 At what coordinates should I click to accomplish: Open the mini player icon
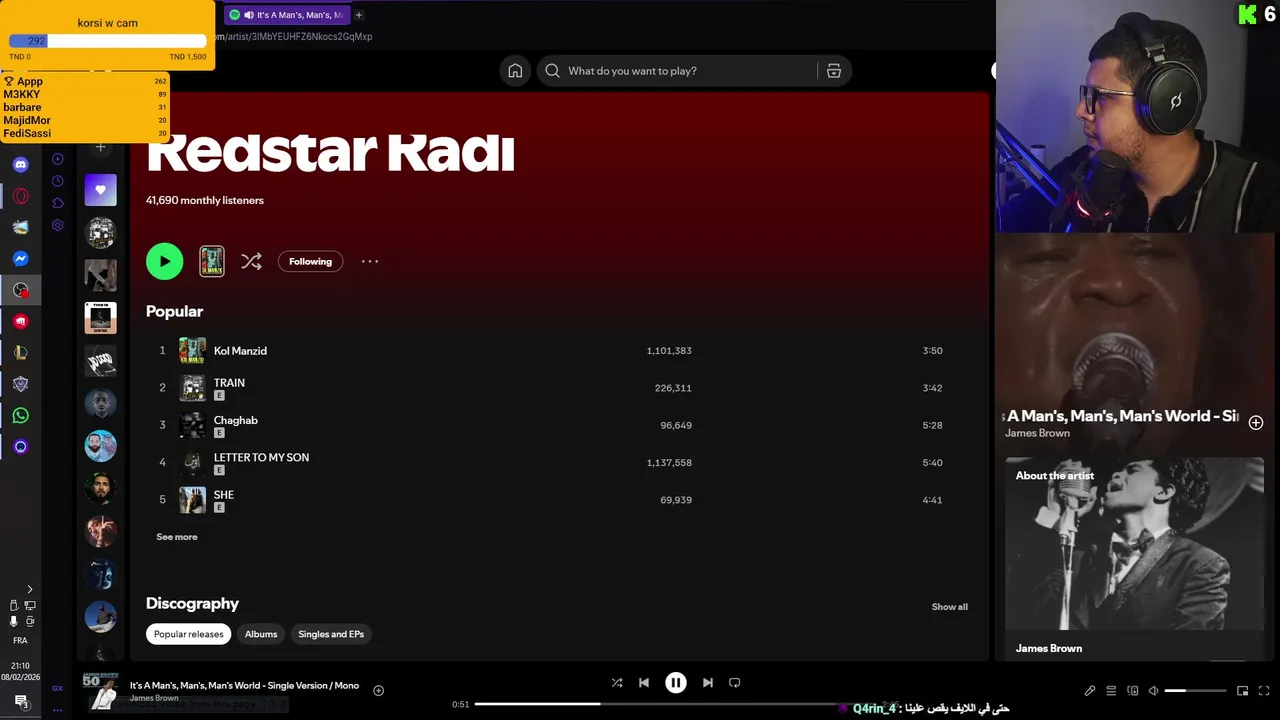point(1243,691)
